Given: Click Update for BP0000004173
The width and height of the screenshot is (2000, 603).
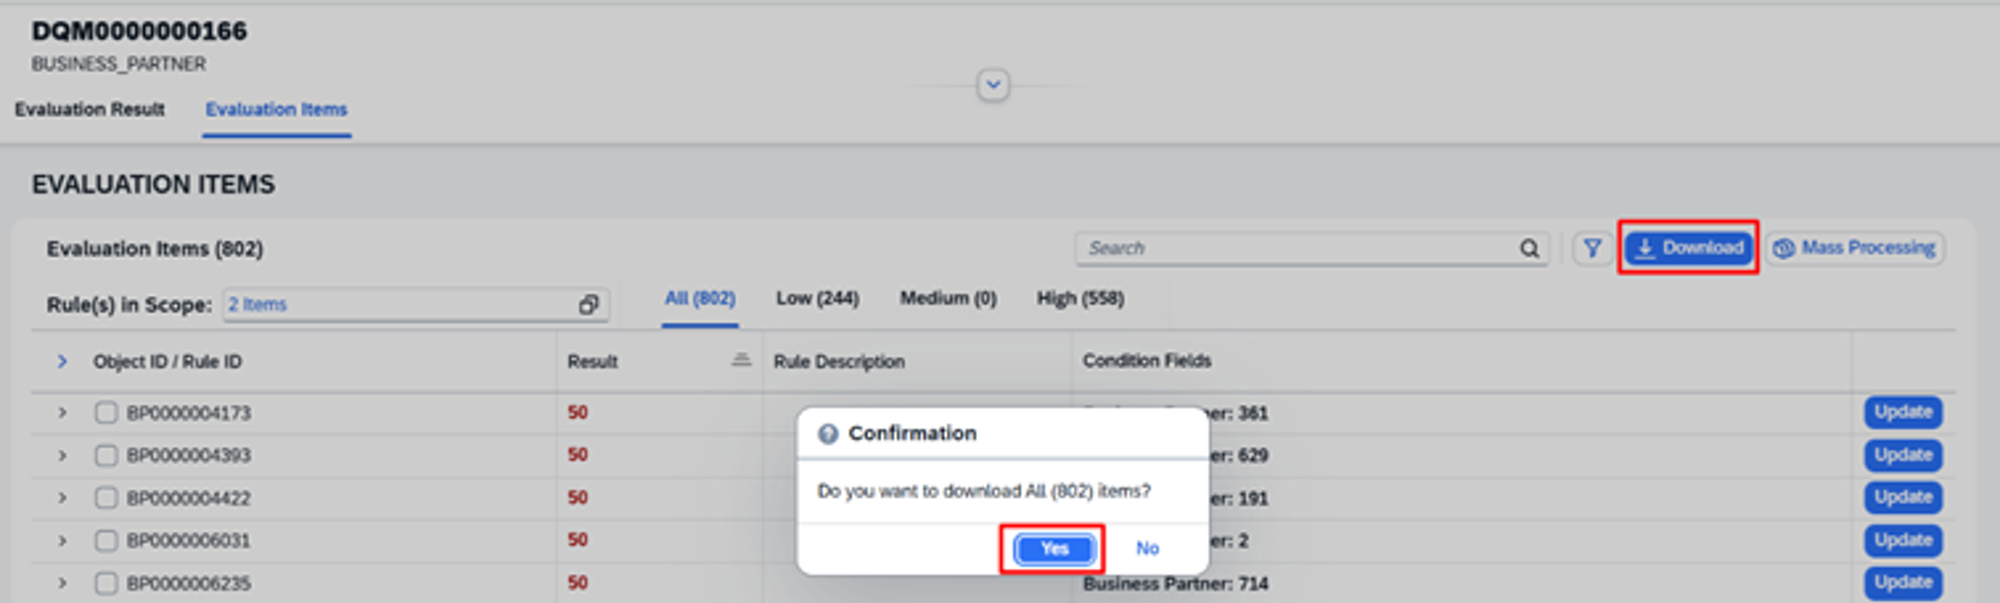Looking at the screenshot, I should [x=1902, y=412].
